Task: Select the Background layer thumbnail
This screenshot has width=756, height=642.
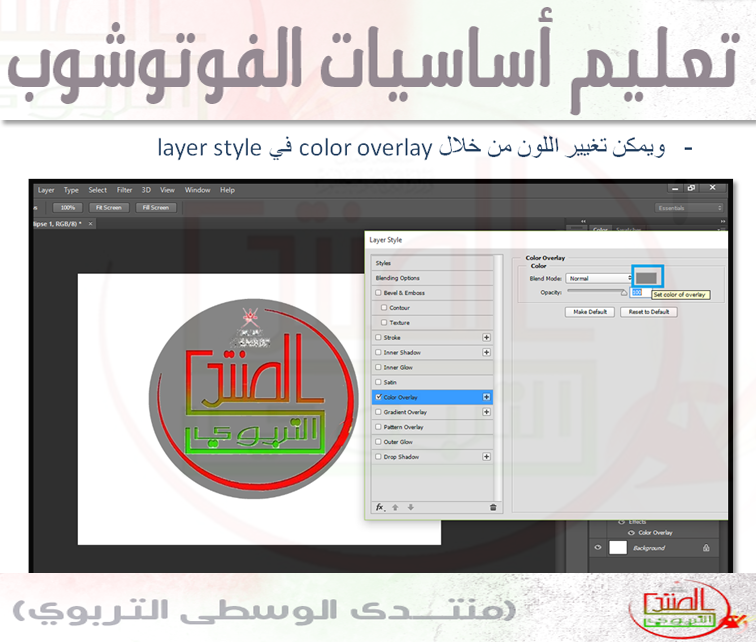Action: coord(618,548)
